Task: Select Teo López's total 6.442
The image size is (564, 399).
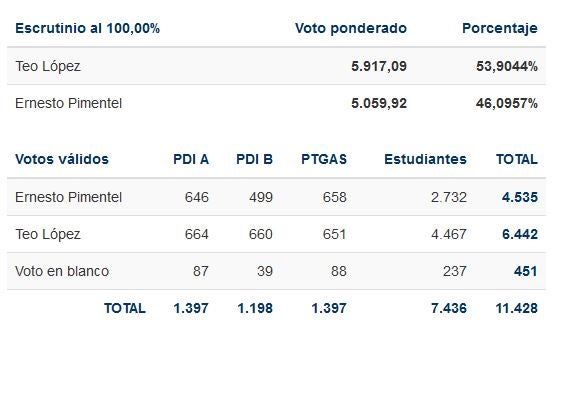Action: click(520, 234)
